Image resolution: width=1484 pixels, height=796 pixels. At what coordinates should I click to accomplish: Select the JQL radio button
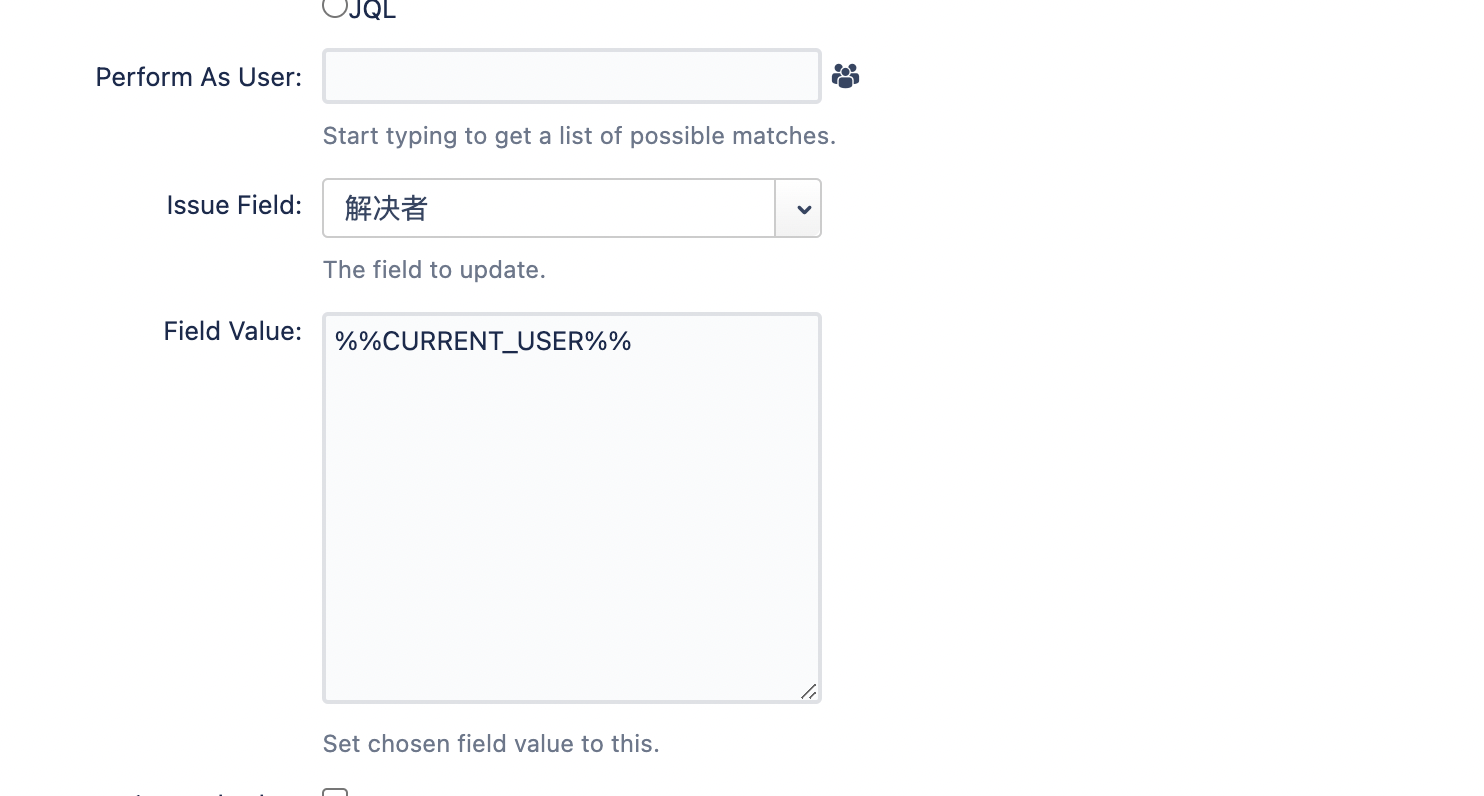(x=334, y=8)
